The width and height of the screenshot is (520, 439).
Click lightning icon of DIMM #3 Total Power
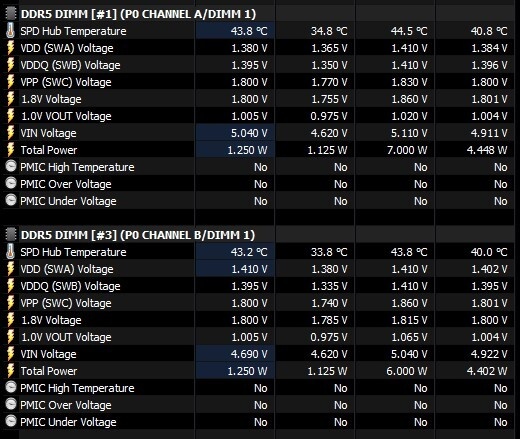coord(11,371)
